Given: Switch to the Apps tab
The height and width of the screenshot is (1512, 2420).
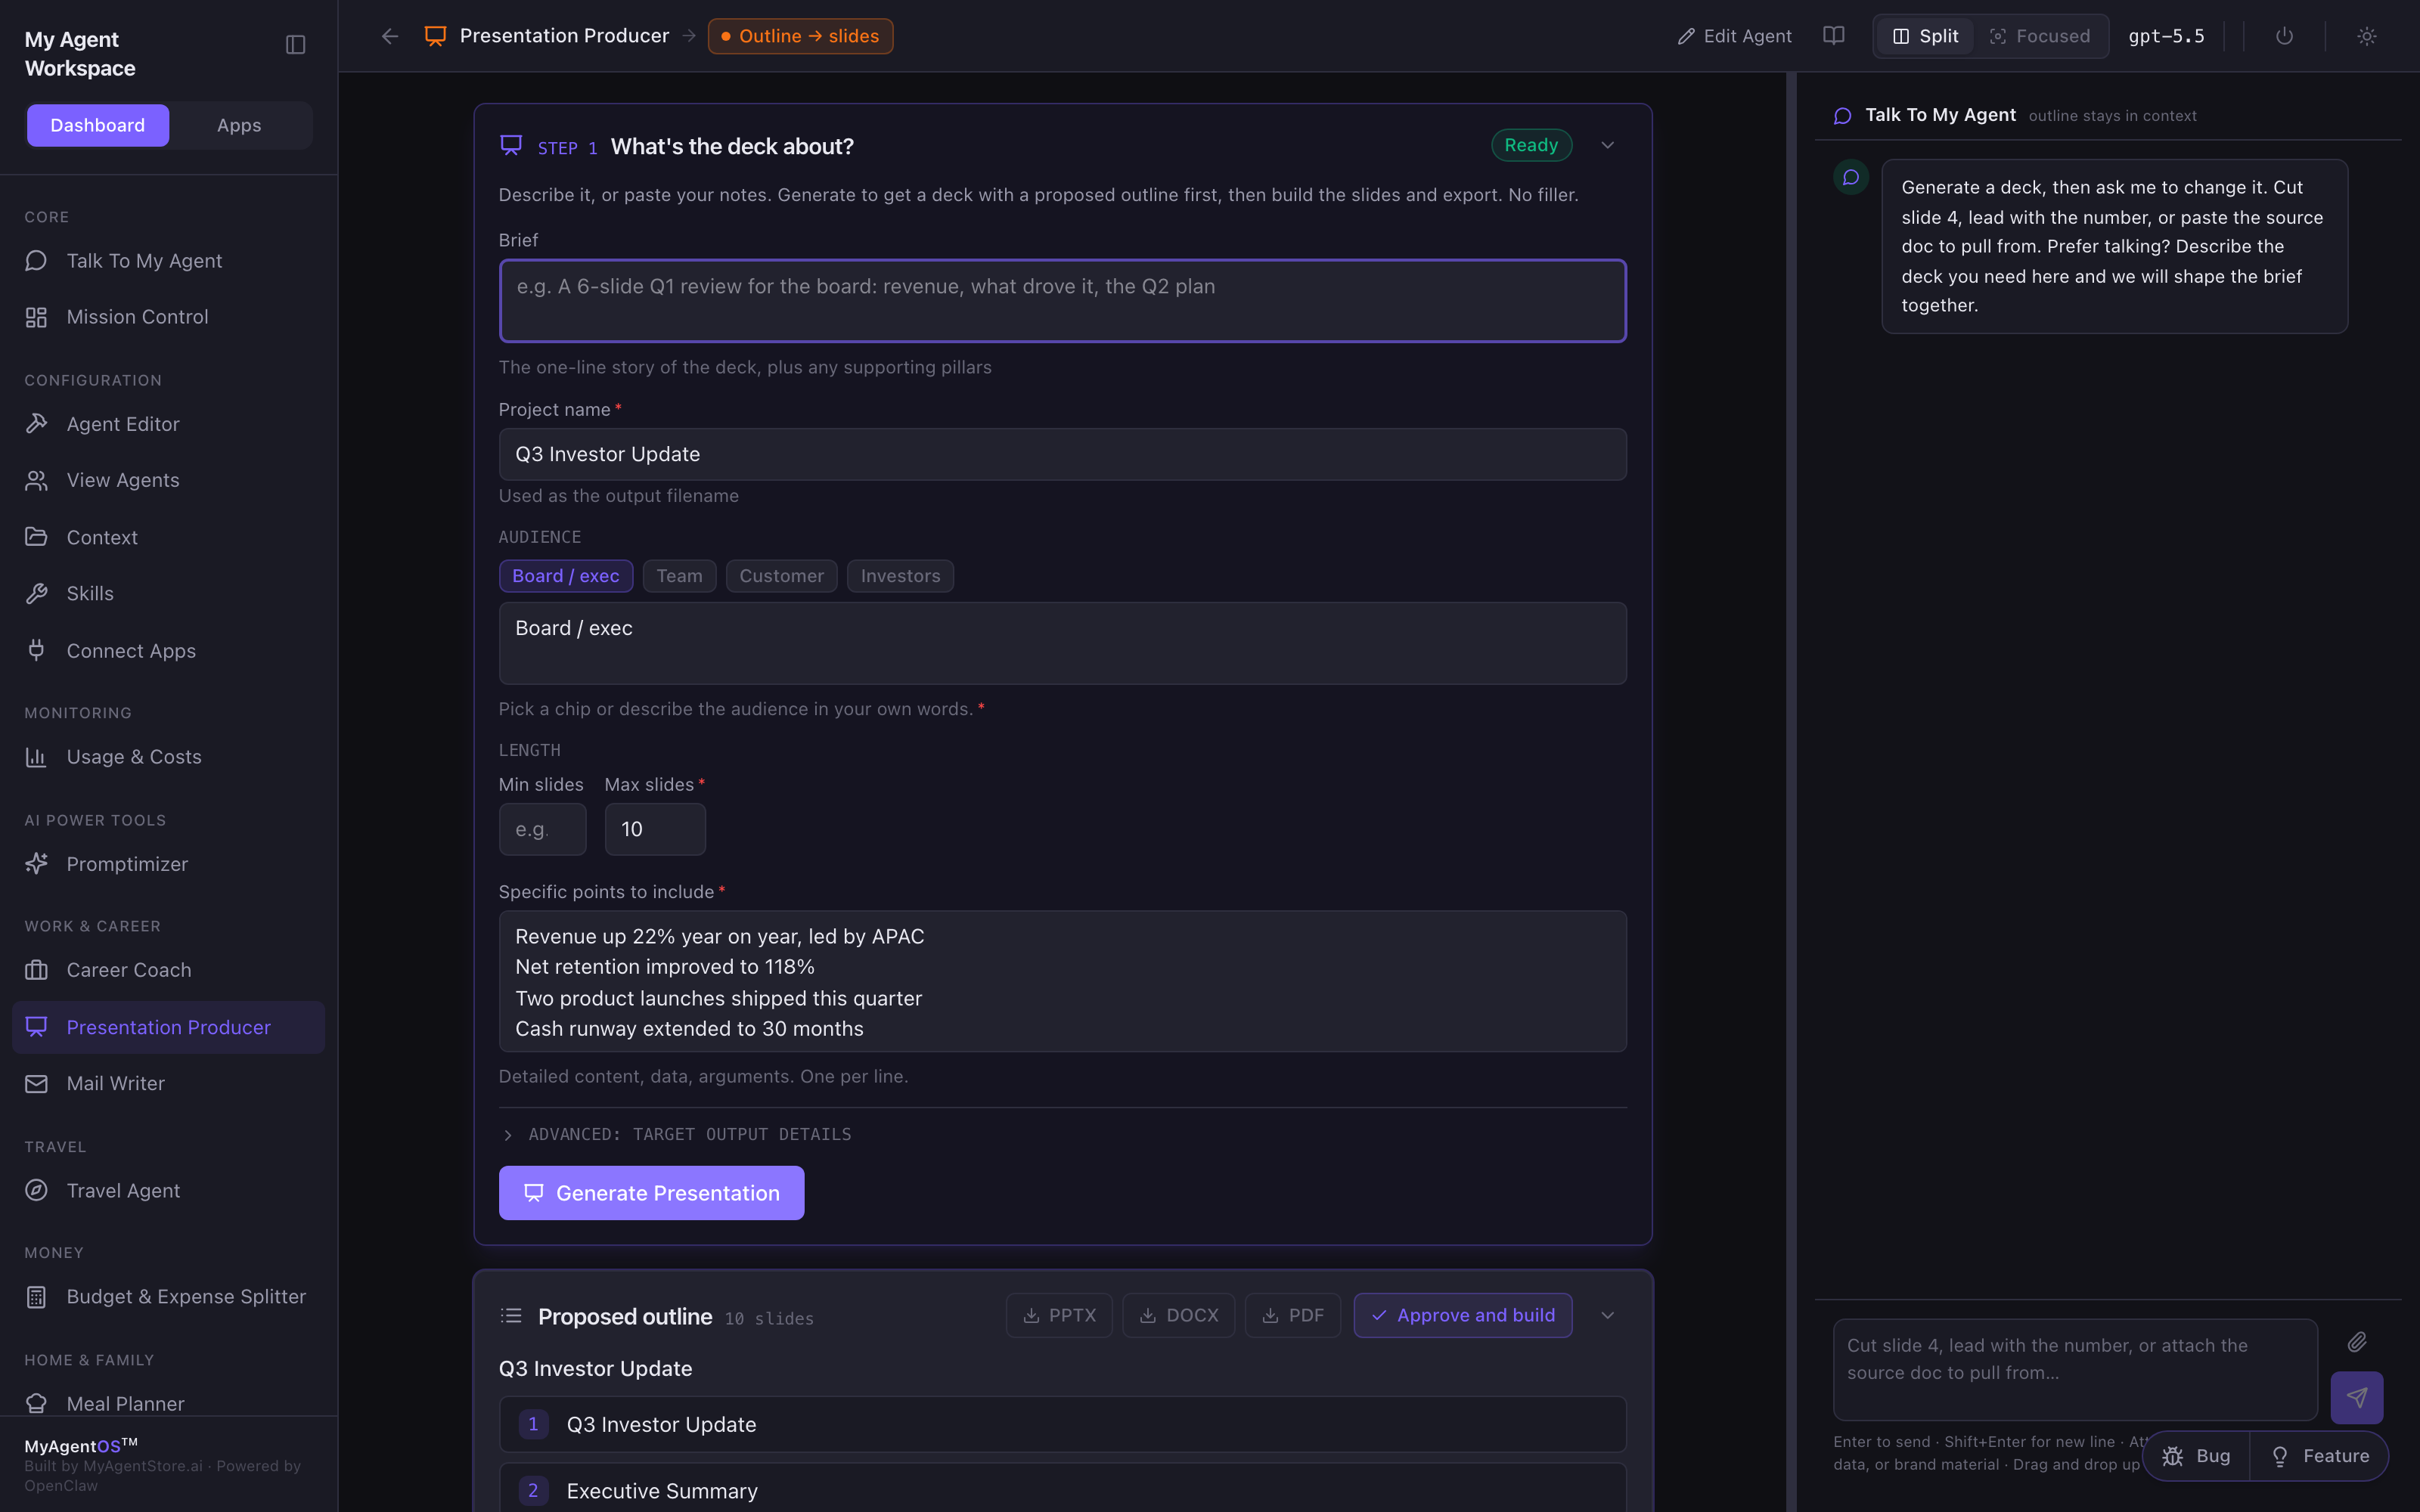Looking at the screenshot, I should click(239, 125).
